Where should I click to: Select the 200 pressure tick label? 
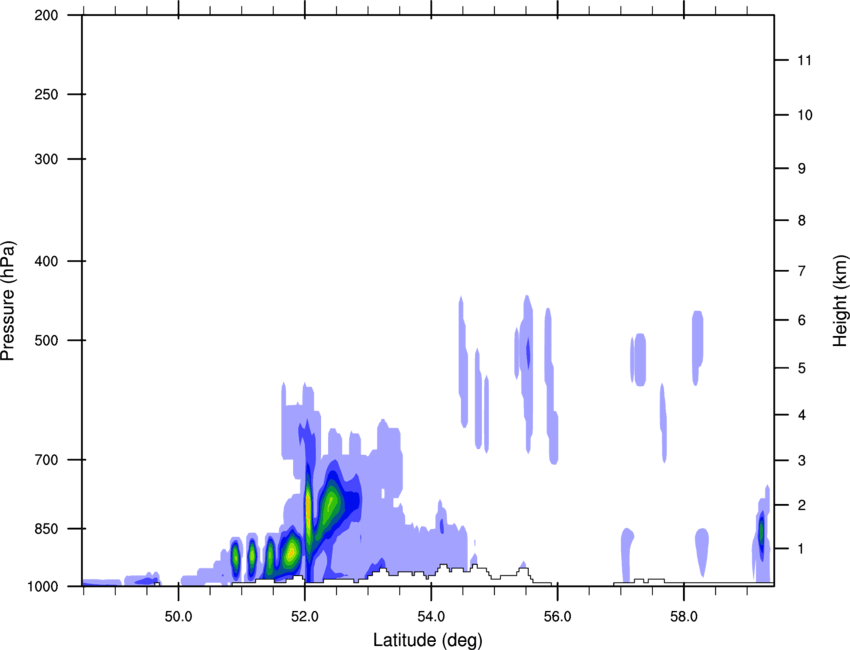pyautogui.click(x=46, y=15)
